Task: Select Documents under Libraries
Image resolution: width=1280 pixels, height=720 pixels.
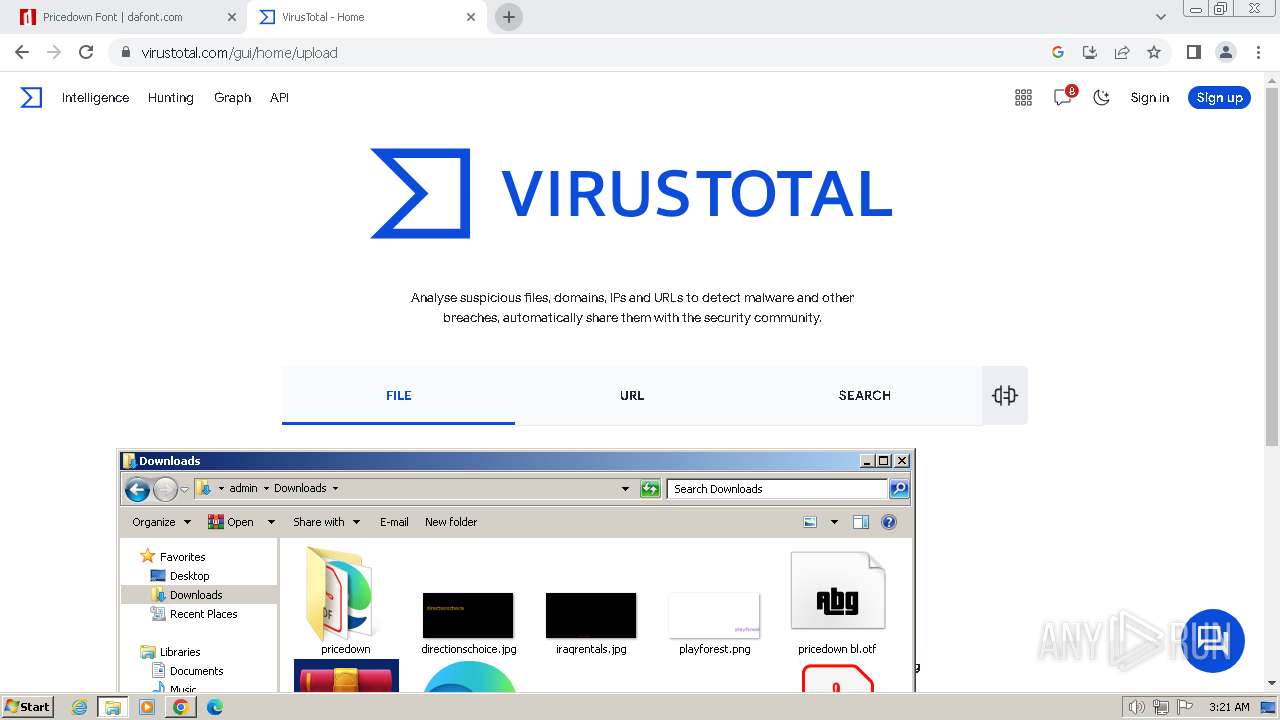Action: [196, 671]
